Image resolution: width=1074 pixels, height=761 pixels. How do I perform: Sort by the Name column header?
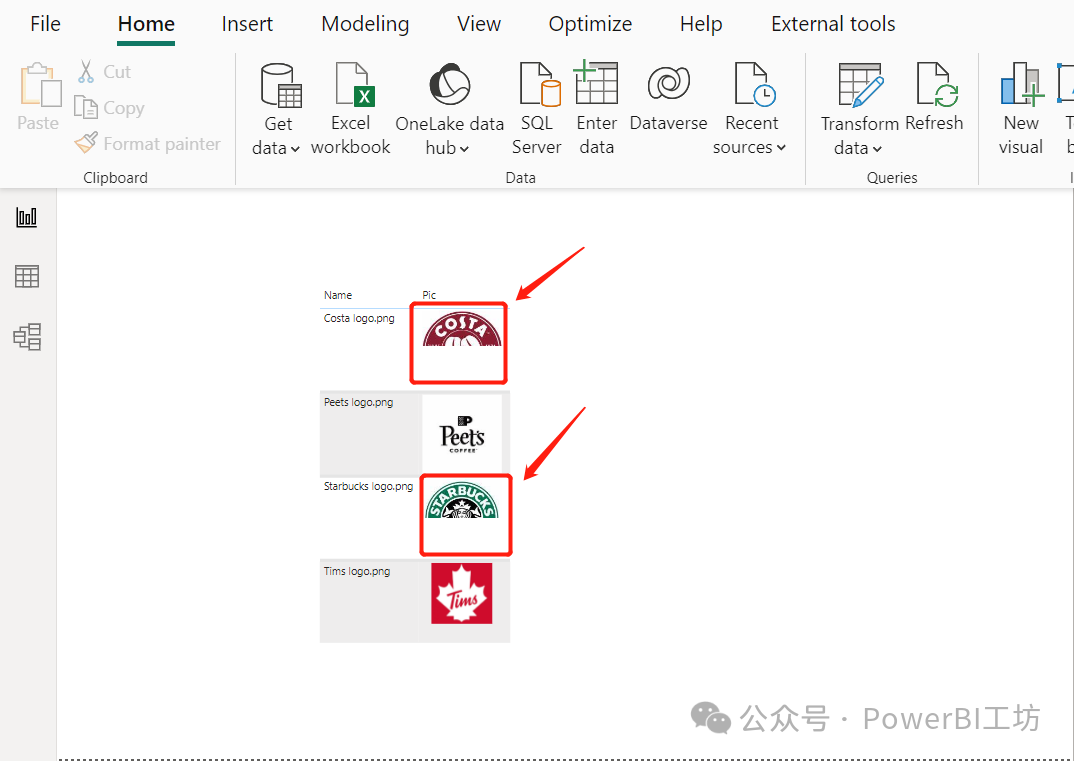click(x=338, y=295)
